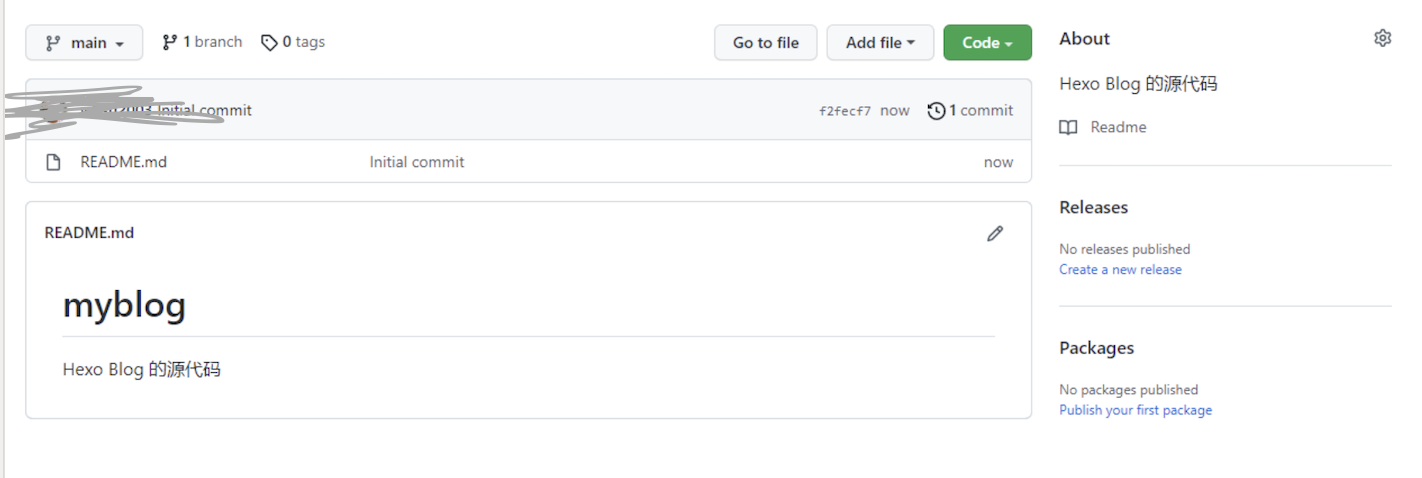Open commit hash f2fecf7

[844, 111]
